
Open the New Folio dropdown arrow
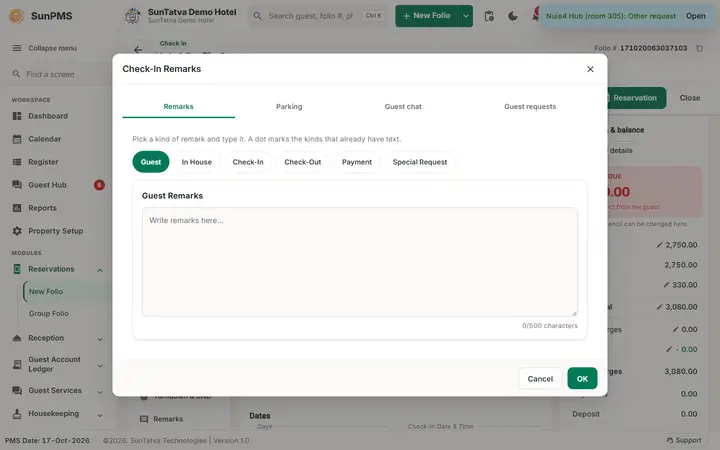[x=466, y=16]
